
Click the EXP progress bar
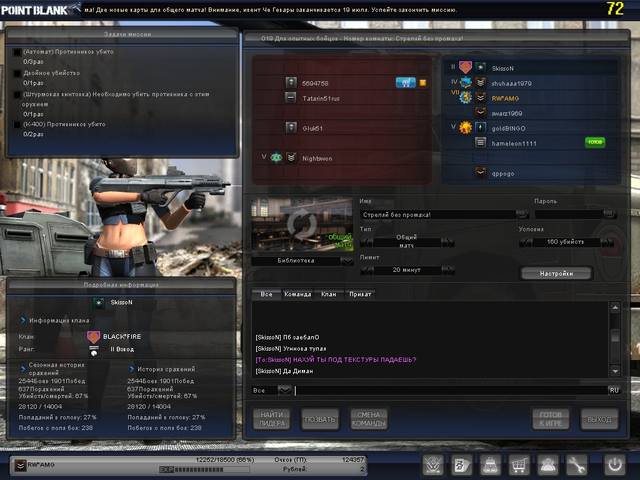click(204, 469)
